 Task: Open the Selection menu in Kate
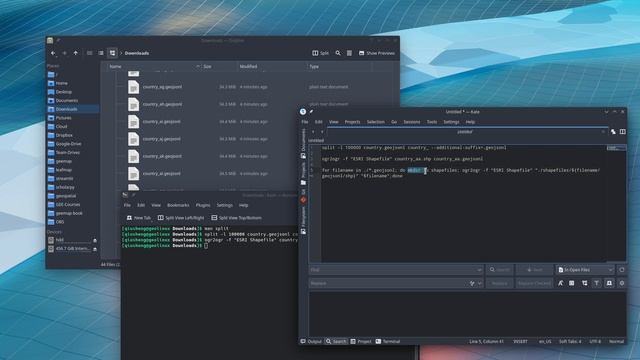(x=376, y=122)
